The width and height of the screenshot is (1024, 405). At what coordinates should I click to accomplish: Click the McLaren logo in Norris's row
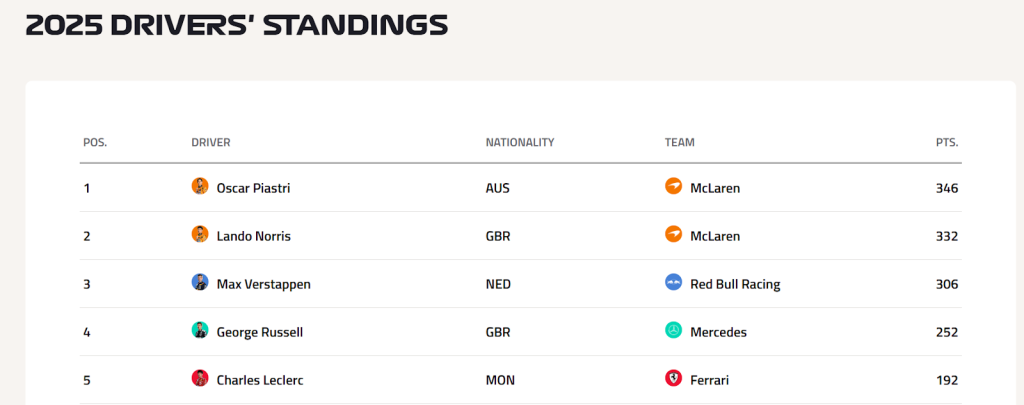click(674, 235)
